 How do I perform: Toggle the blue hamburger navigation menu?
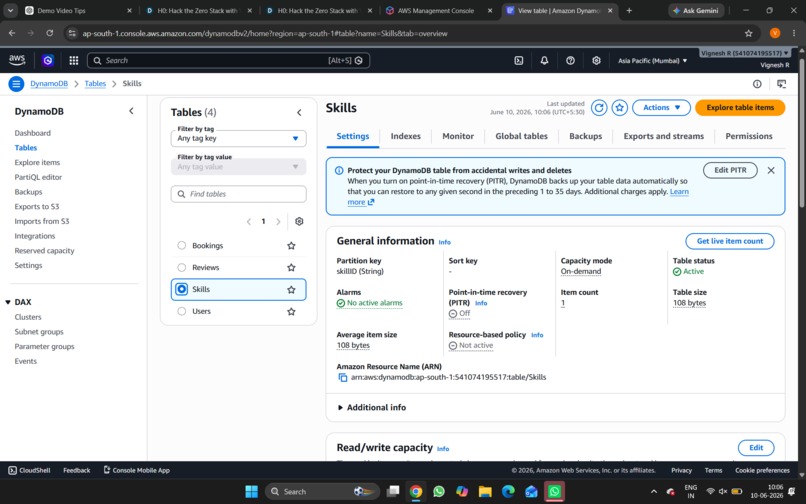click(x=16, y=83)
